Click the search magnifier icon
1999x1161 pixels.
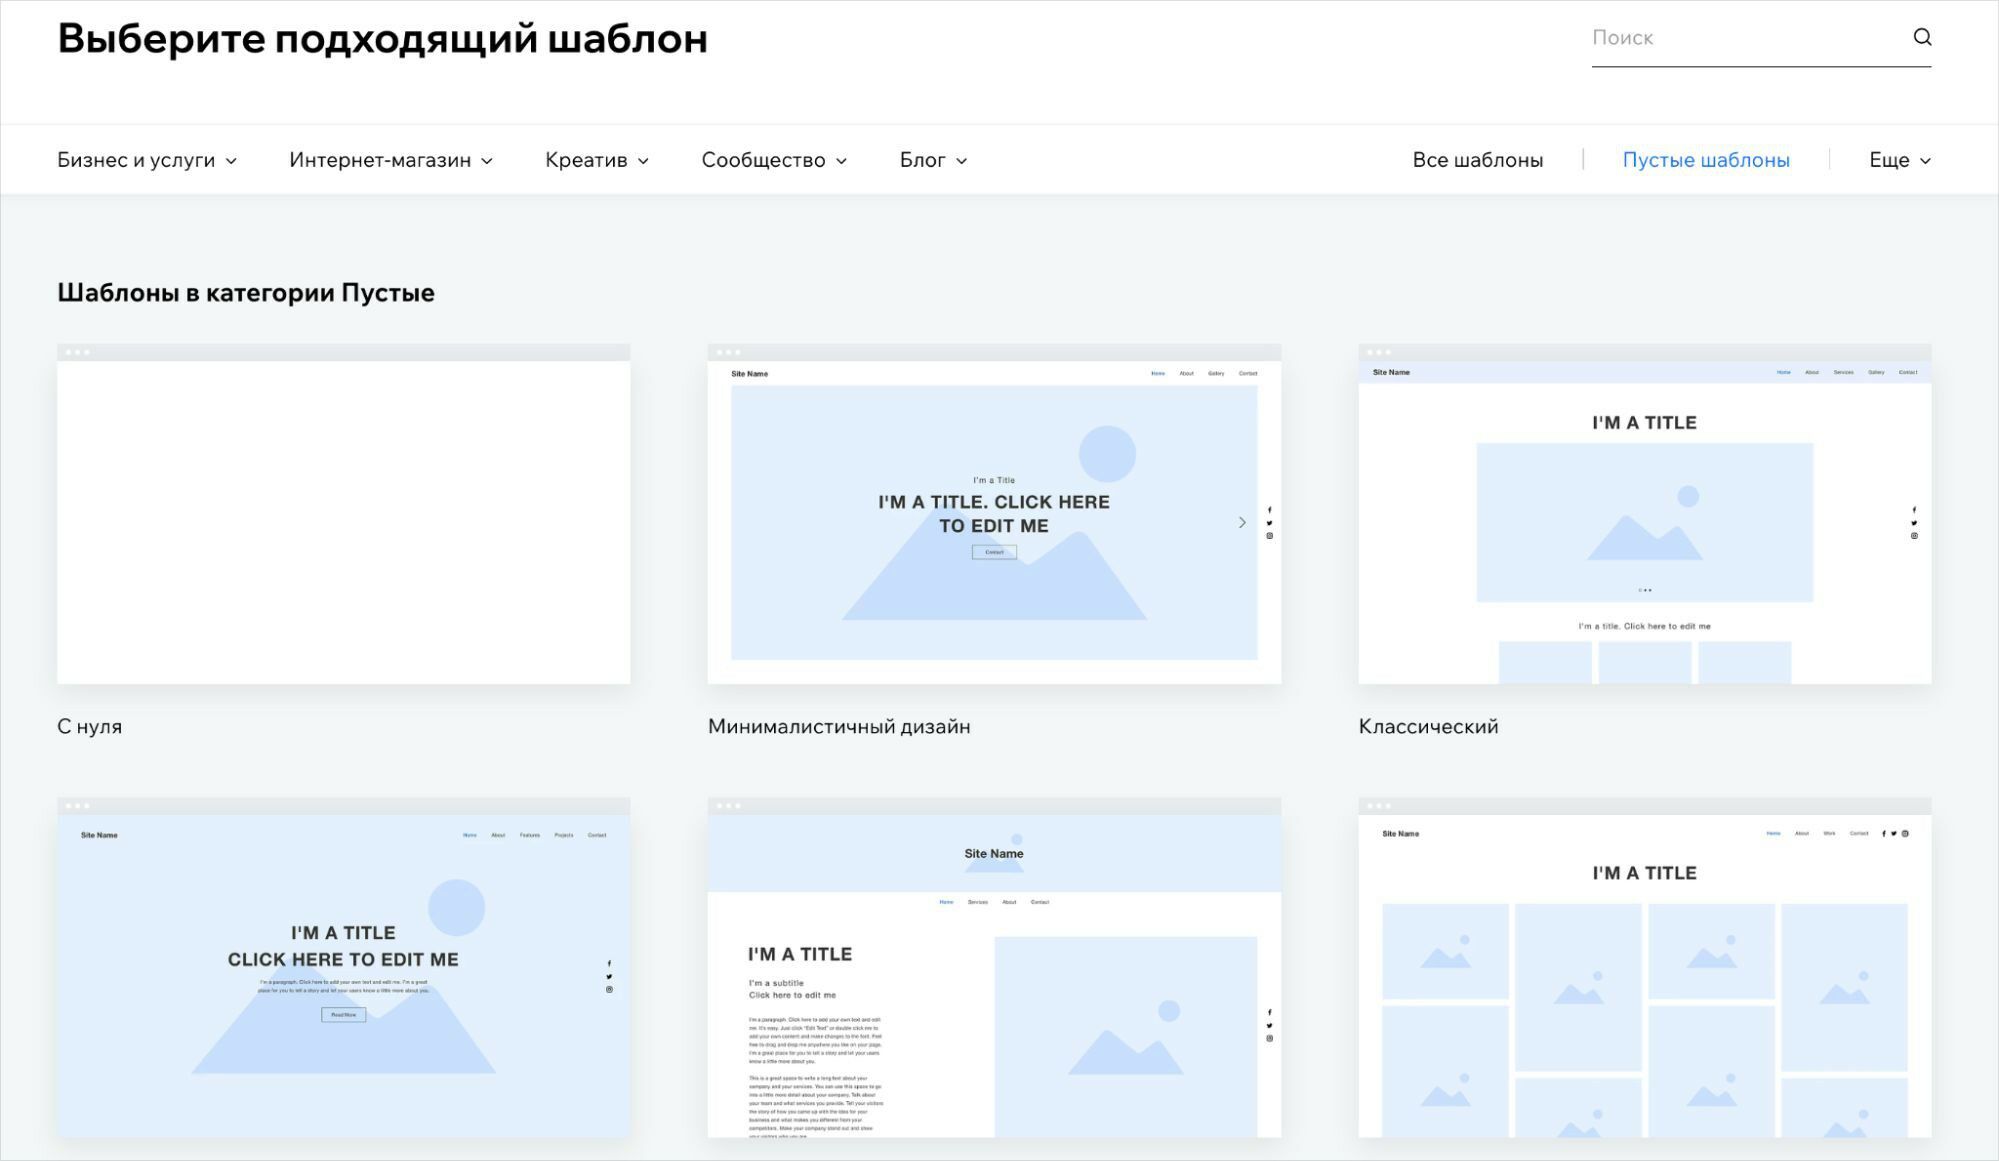tap(1922, 37)
